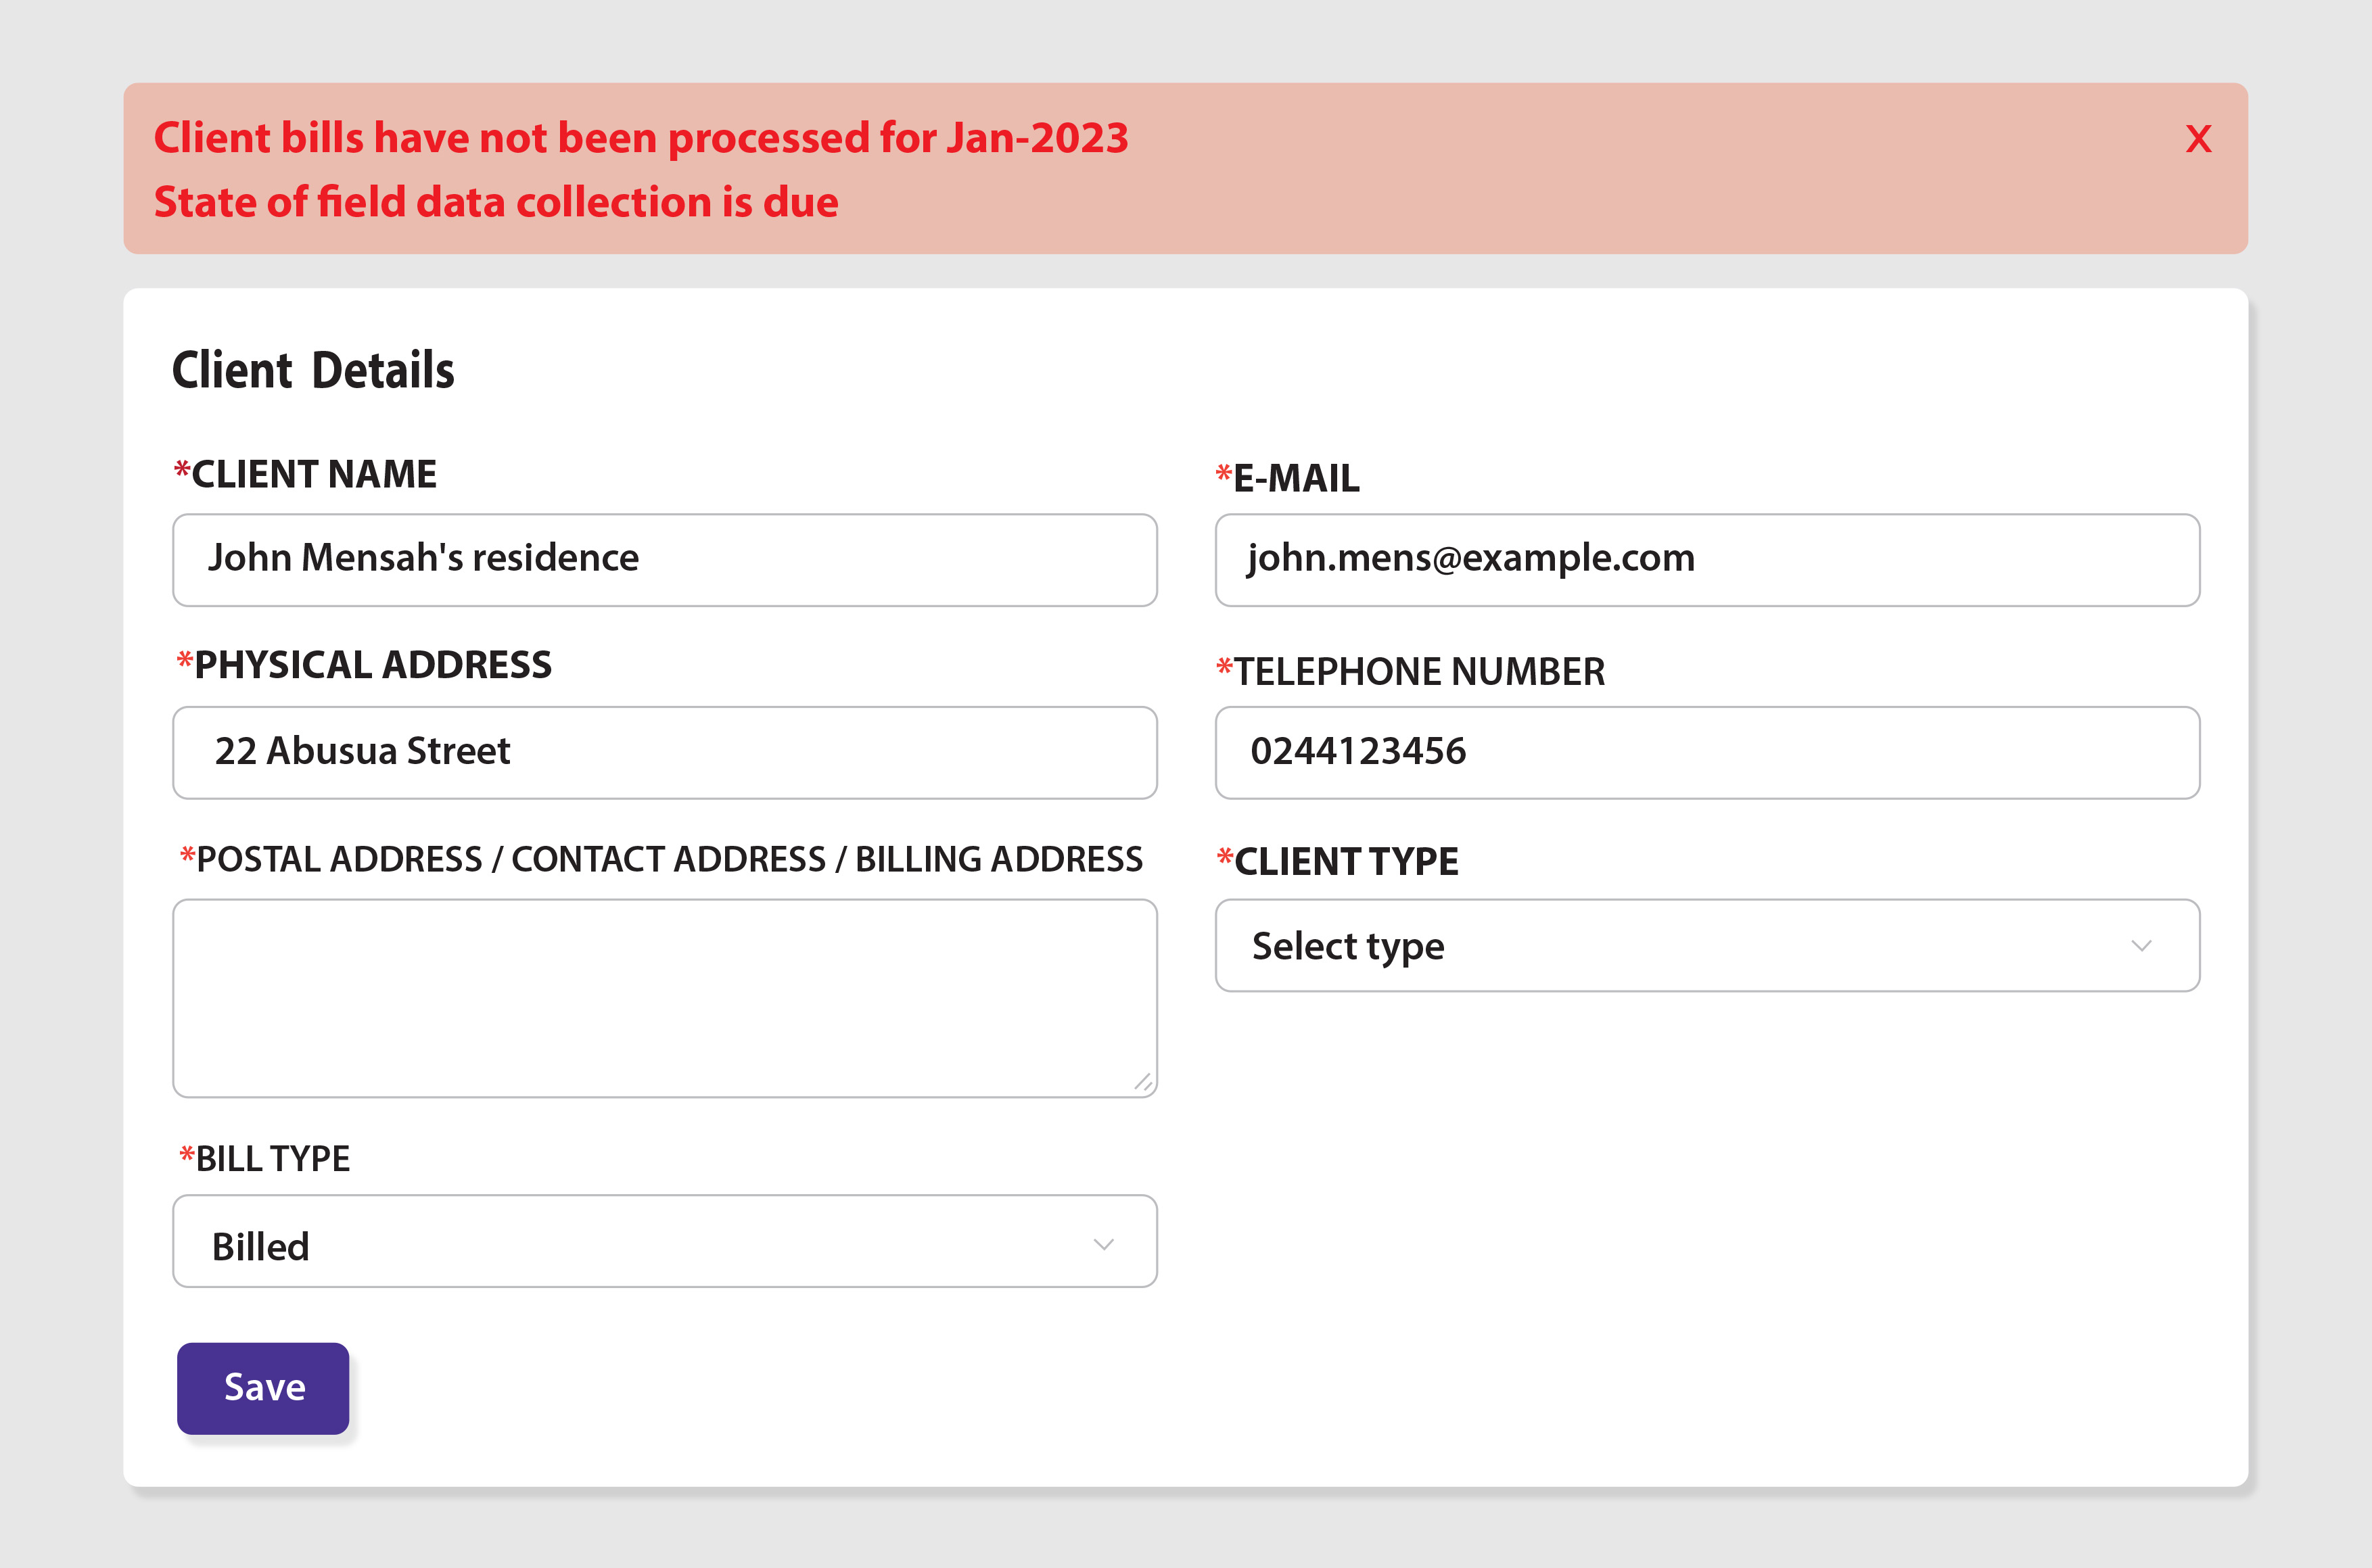The width and height of the screenshot is (2372, 1568).
Task: Click the Telephone Number field
Action: [x=1706, y=752]
